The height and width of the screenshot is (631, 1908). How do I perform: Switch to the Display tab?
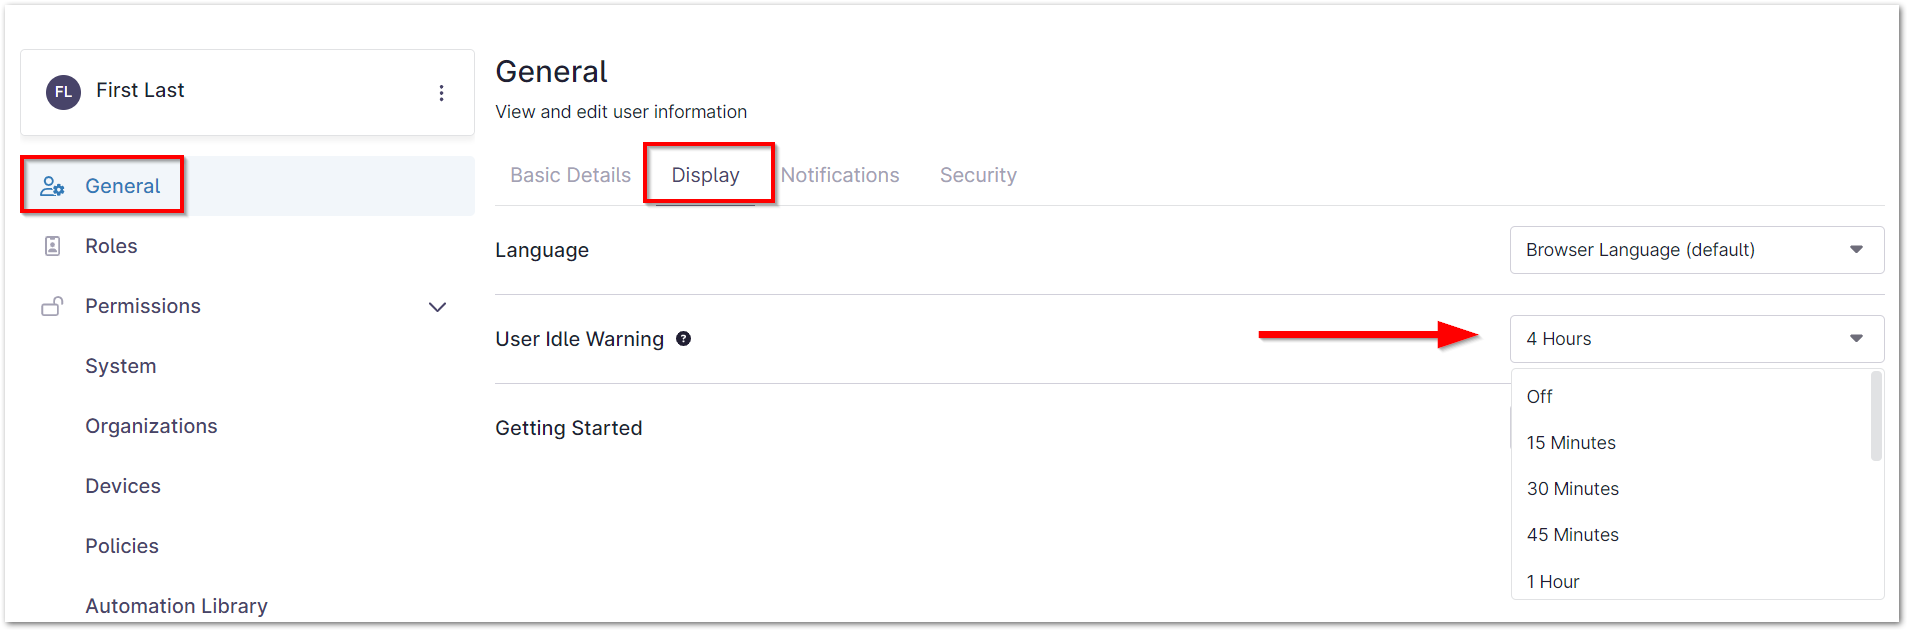(x=705, y=175)
